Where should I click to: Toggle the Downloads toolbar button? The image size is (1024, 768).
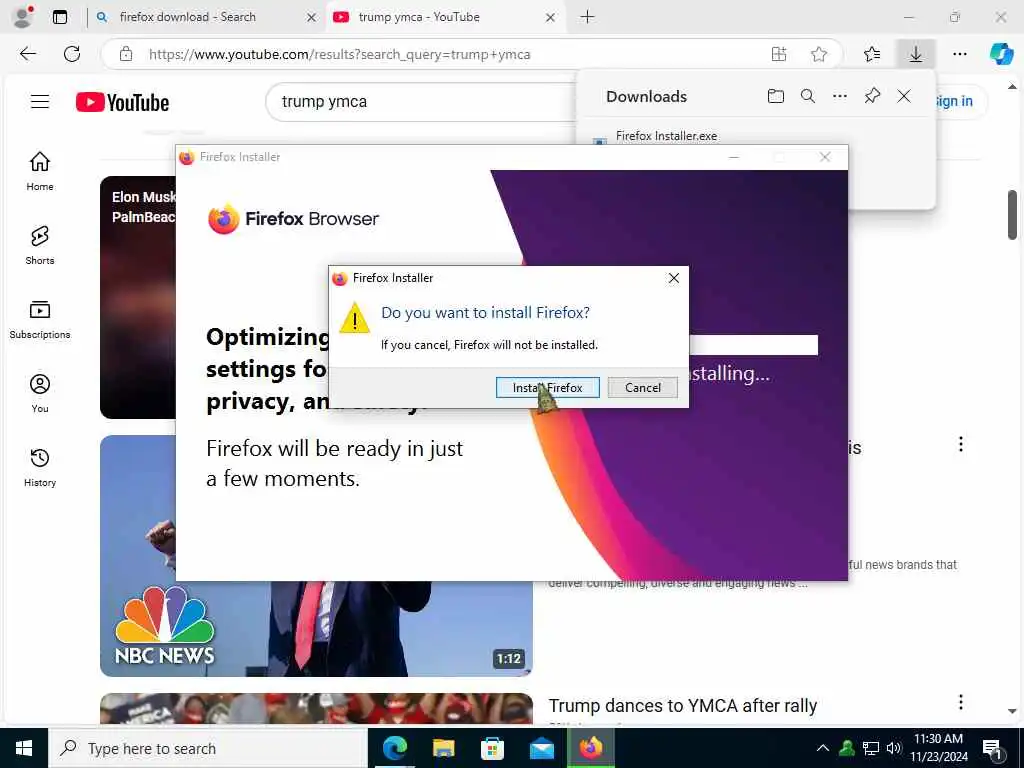[916, 54]
